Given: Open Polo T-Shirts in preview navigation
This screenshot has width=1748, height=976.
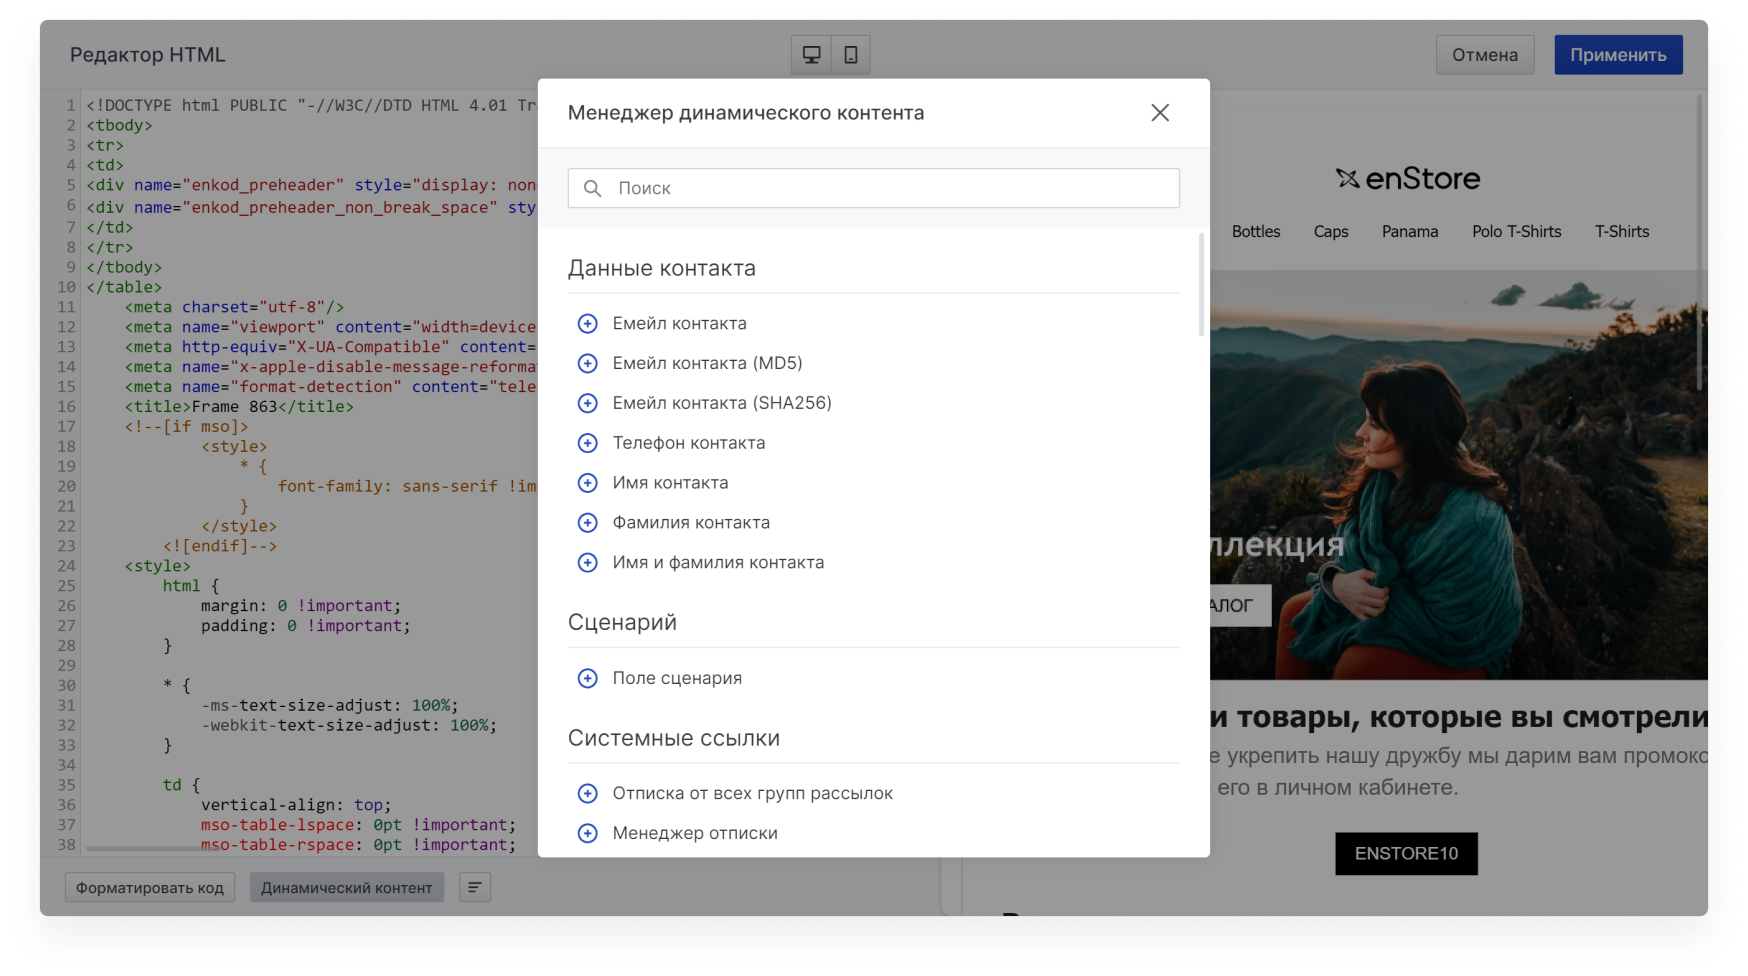Looking at the screenshot, I should pyautogui.click(x=1517, y=231).
